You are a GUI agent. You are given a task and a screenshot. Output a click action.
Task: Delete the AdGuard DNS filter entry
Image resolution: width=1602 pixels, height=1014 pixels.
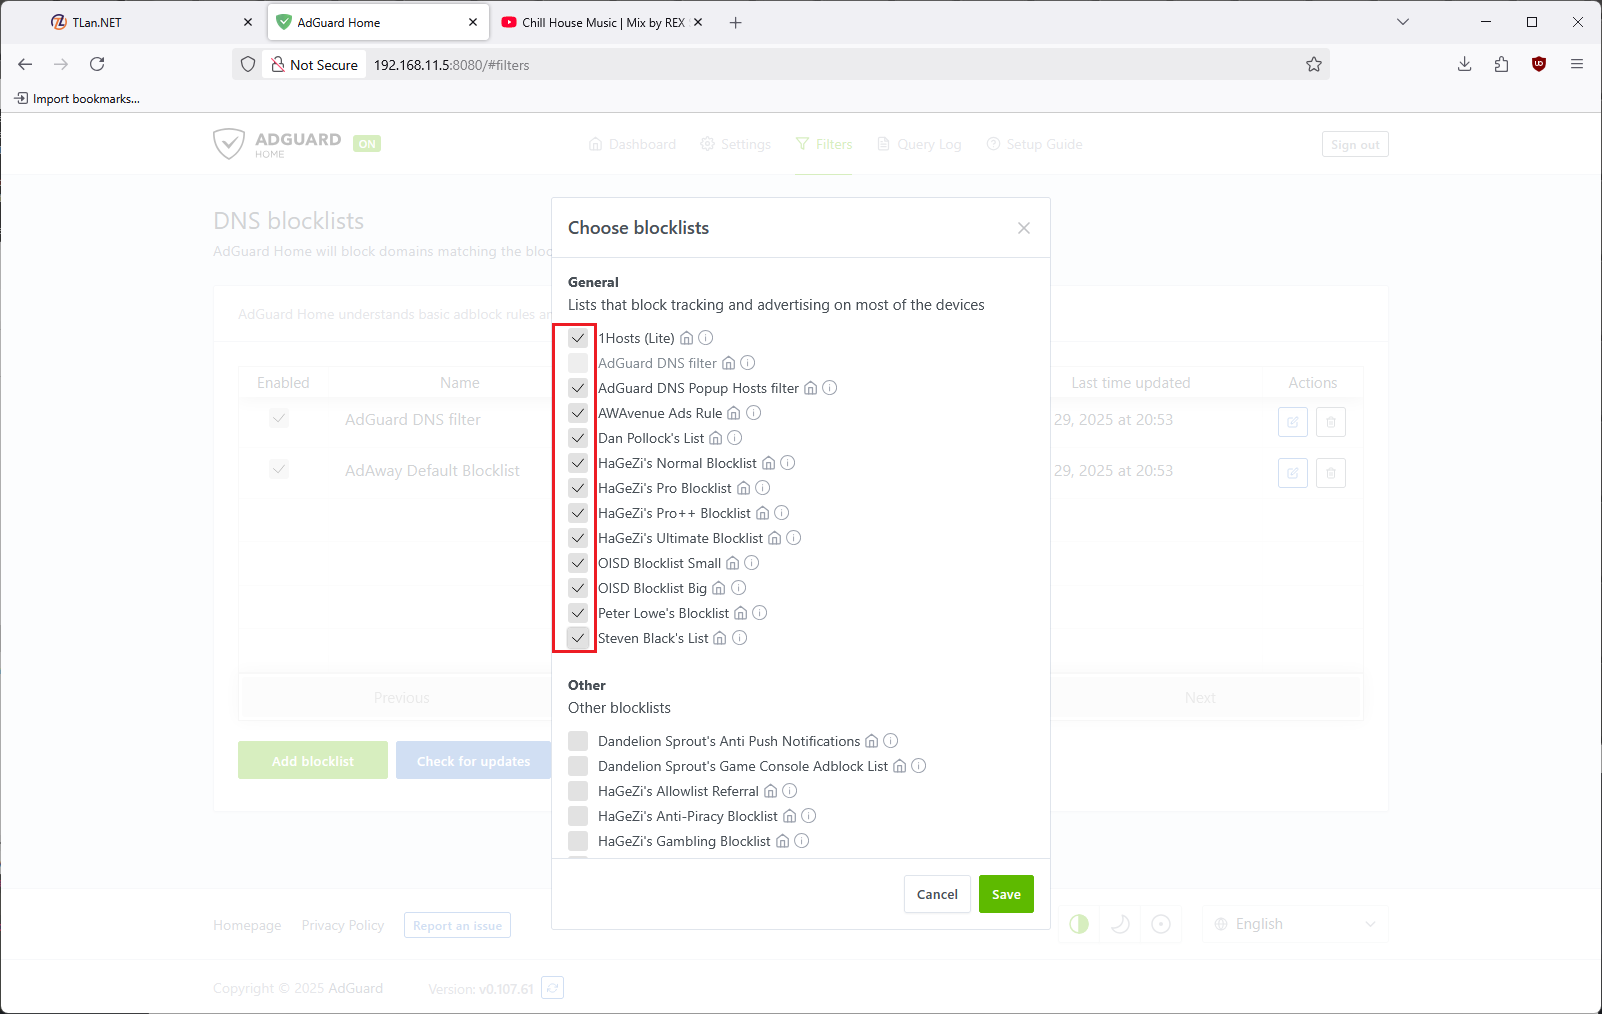point(1330,422)
